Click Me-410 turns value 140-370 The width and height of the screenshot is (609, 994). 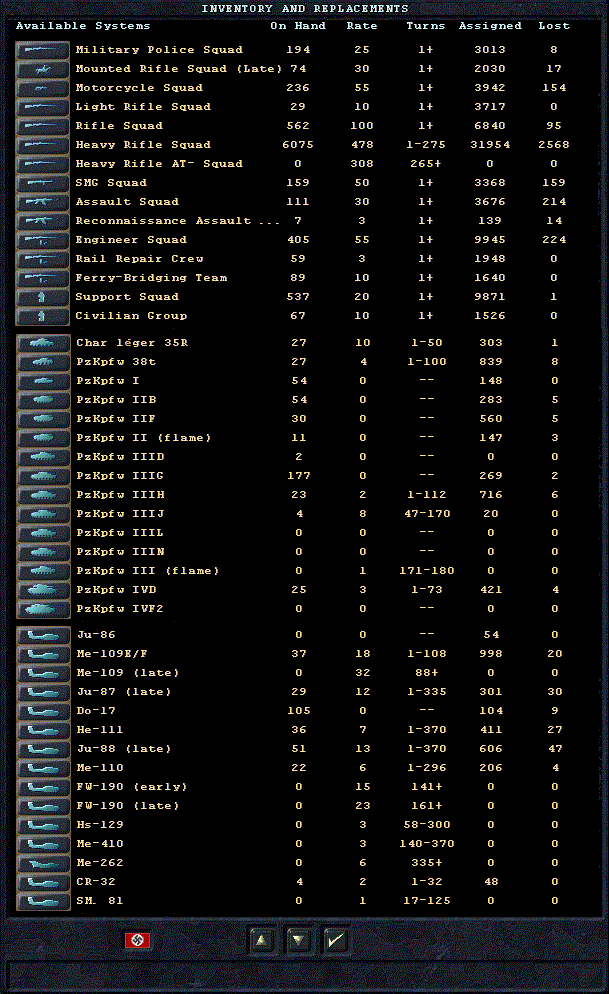pos(426,844)
